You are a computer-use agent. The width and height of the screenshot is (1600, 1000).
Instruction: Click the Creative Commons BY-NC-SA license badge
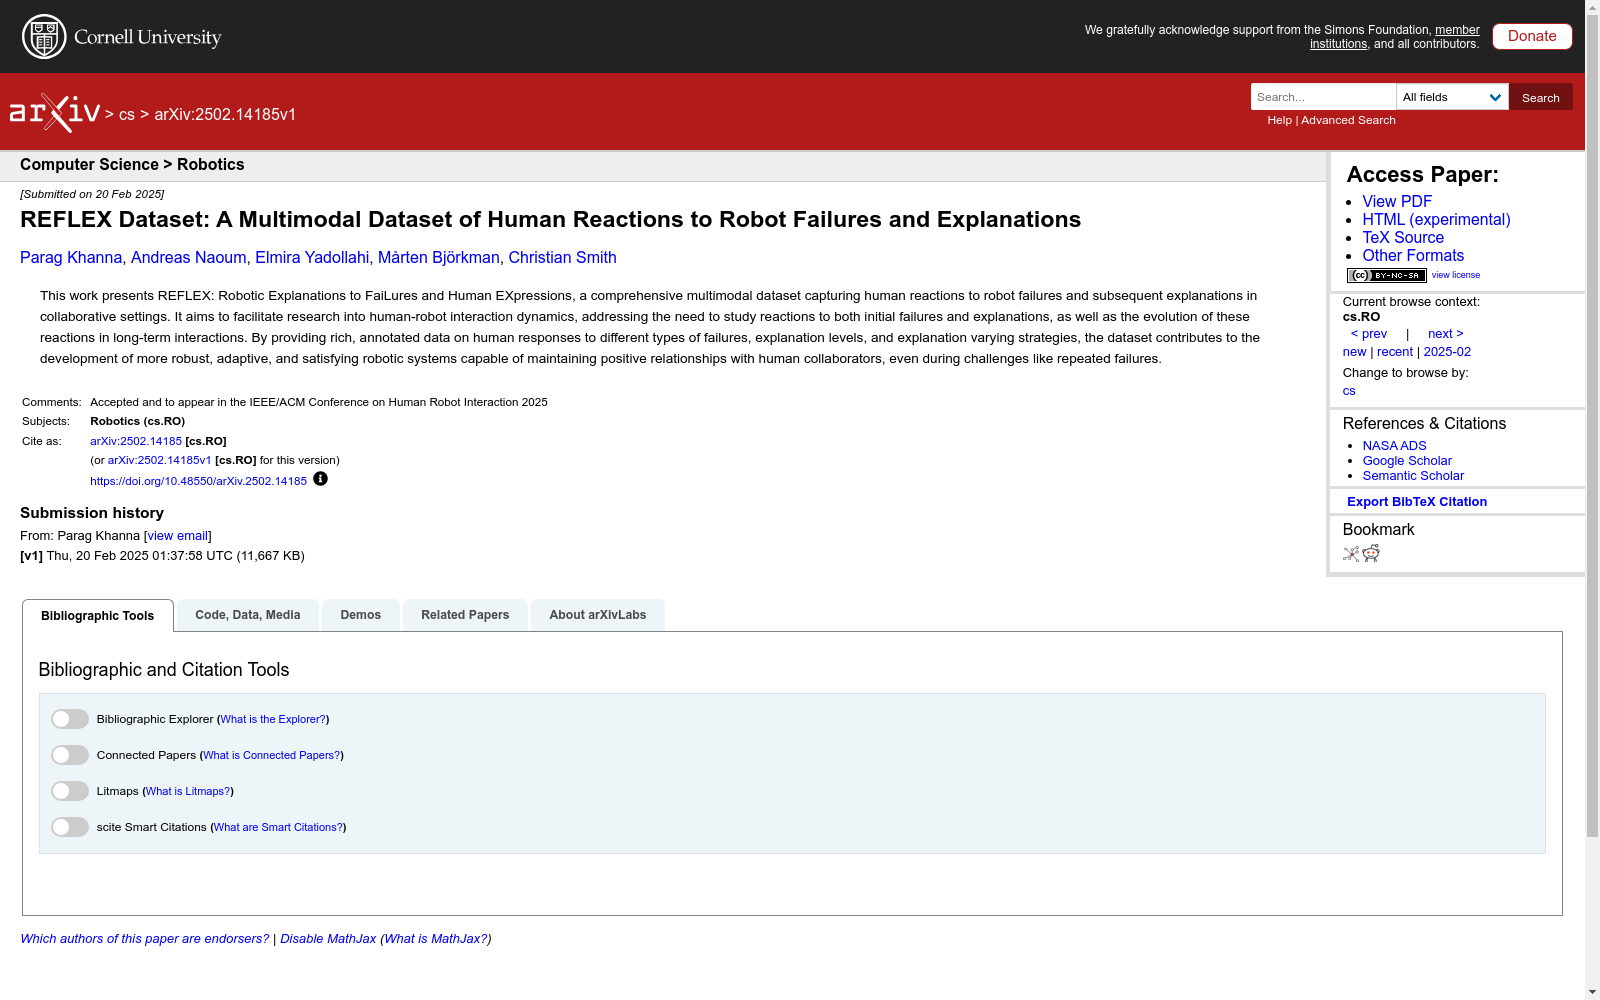pos(1386,275)
